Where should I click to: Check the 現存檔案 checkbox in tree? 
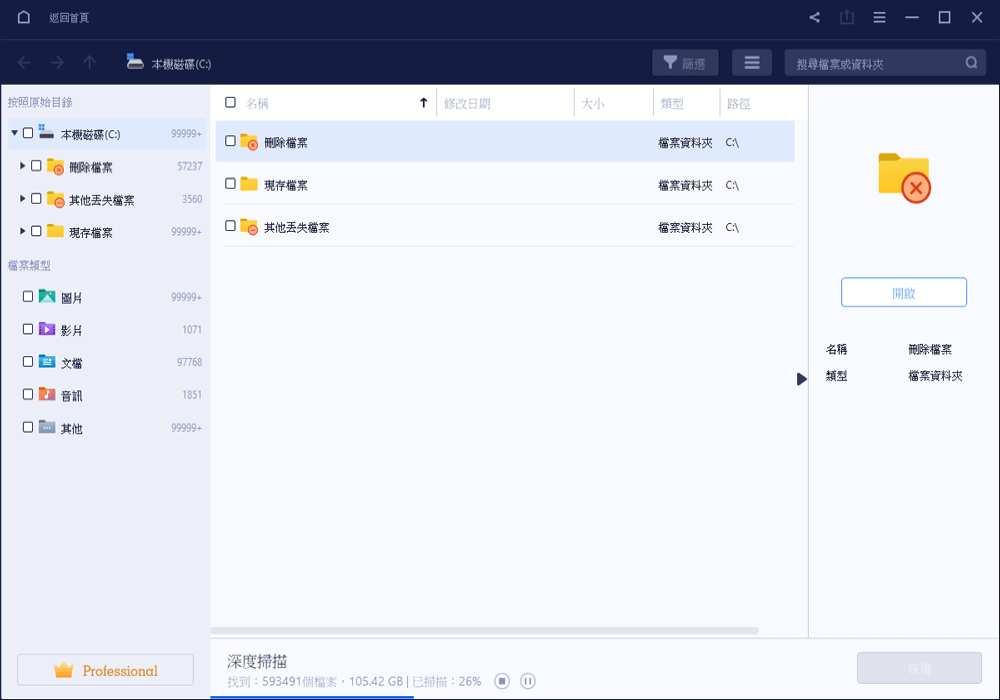pos(36,231)
